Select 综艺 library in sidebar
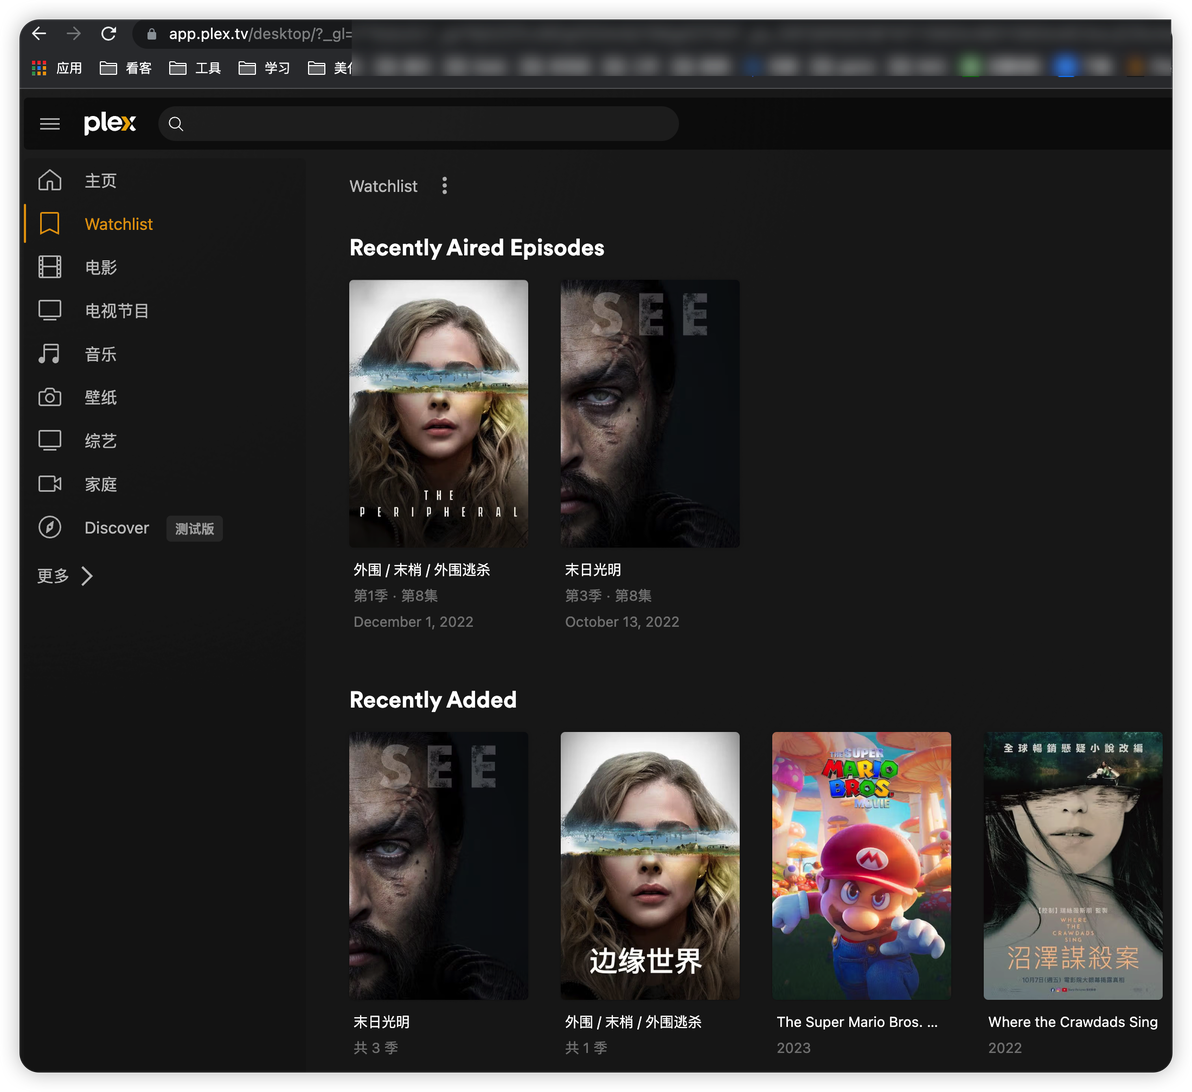Image resolution: width=1192 pixels, height=1092 pixels. click(100, 441)
